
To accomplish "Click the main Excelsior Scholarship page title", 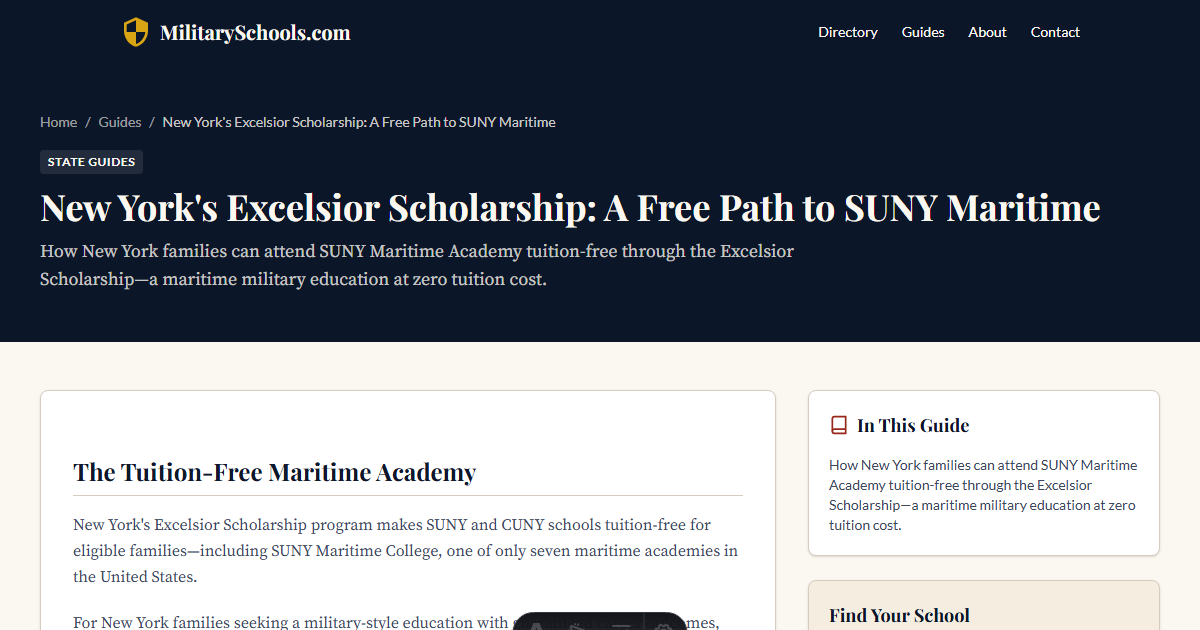I will point(570,208).
